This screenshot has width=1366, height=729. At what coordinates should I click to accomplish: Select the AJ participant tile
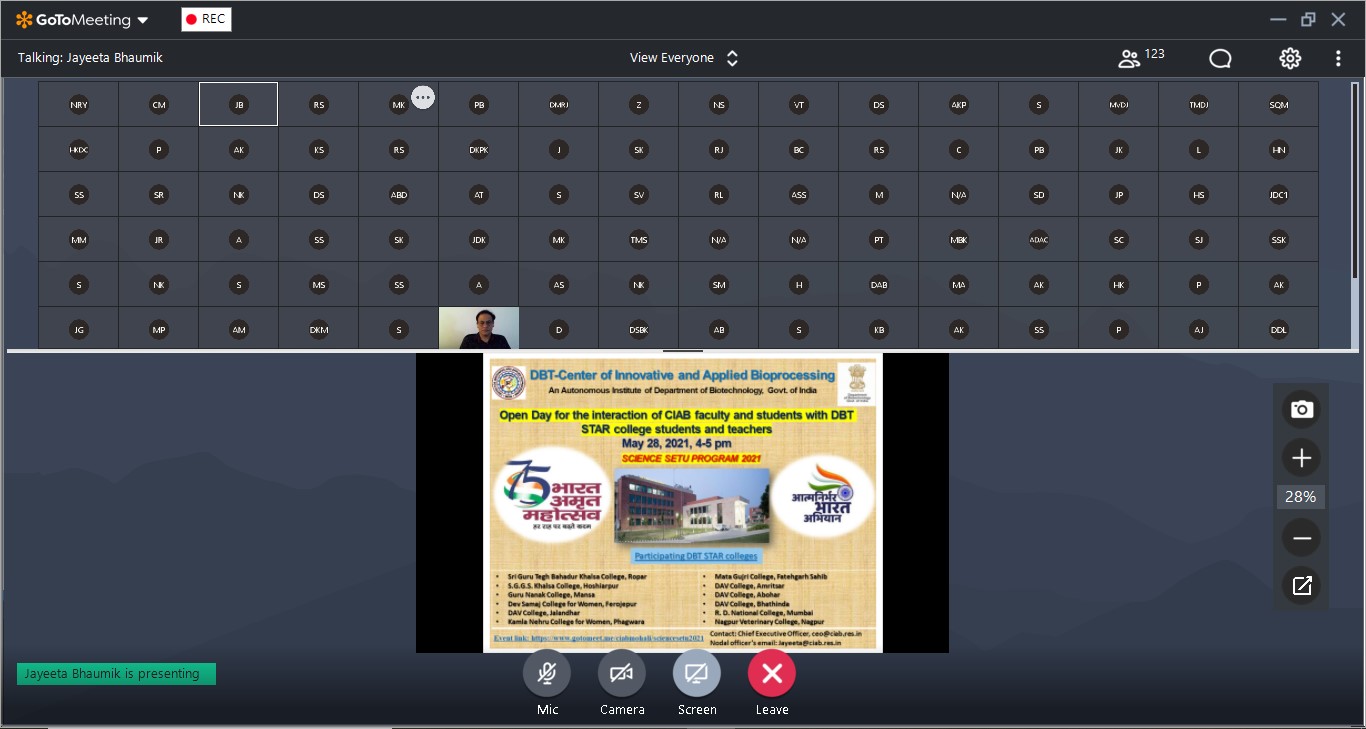(x=1199, y=329)
